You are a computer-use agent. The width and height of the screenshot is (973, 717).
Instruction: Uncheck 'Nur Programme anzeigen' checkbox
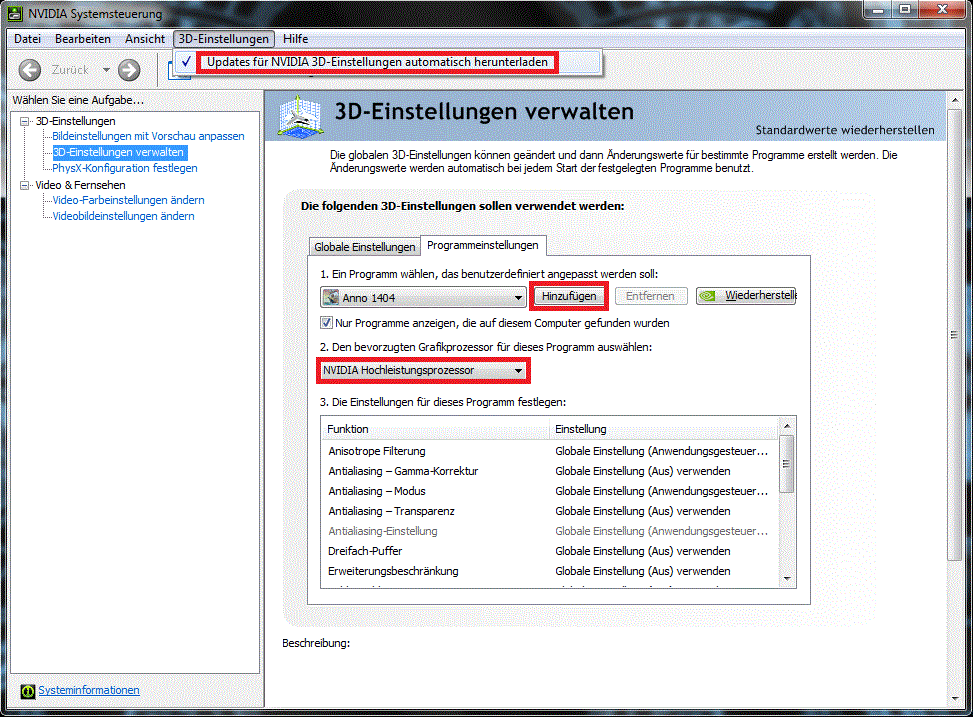[326, 323]
